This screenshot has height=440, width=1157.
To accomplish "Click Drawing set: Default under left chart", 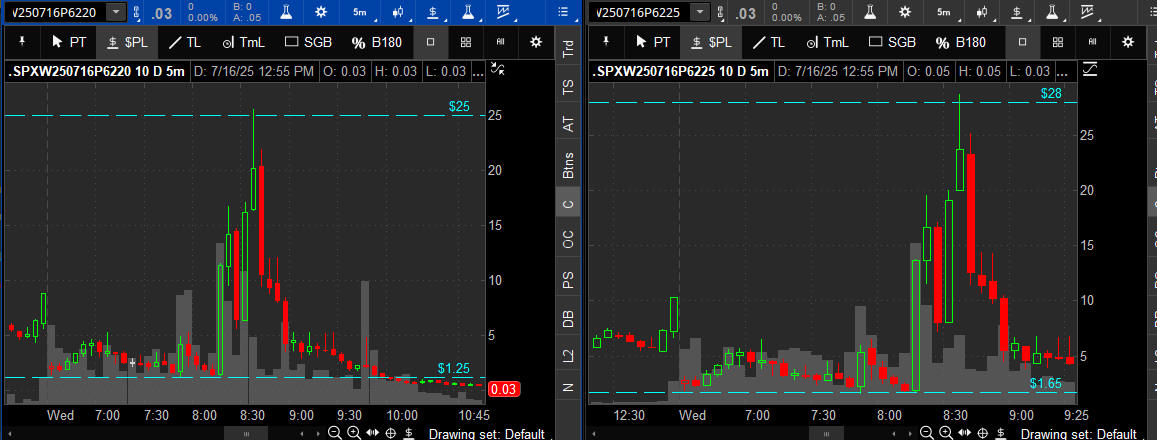I will click(487, 433).
